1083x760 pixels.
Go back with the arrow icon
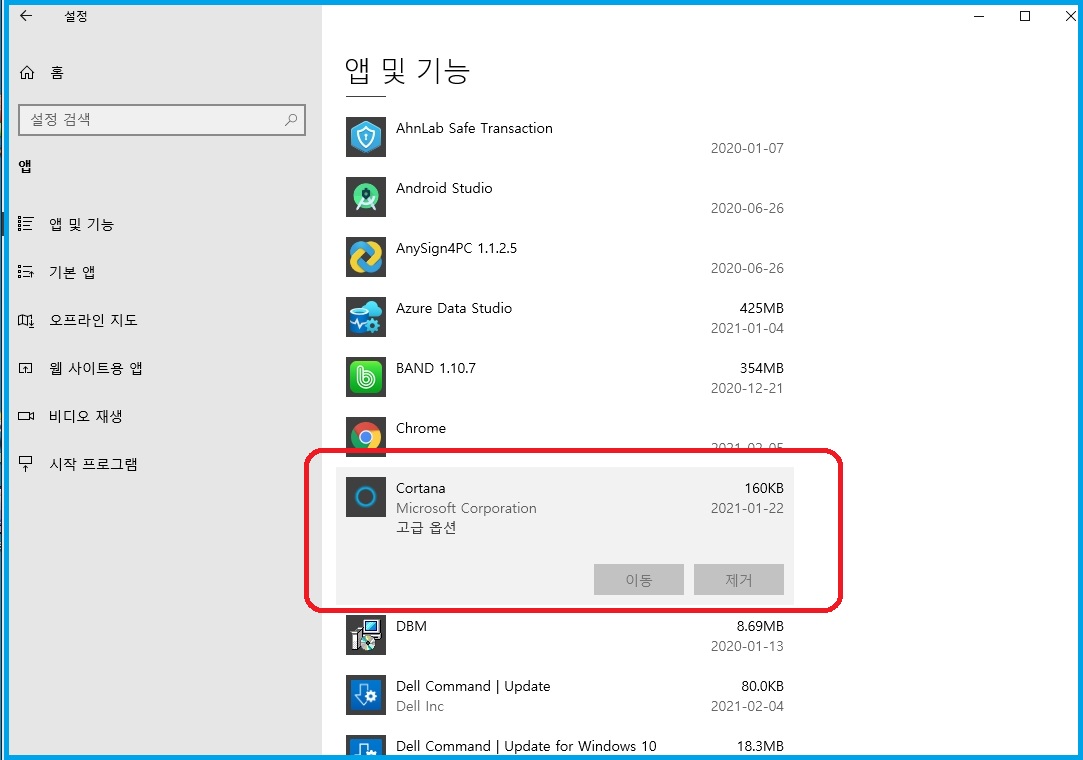26,16
